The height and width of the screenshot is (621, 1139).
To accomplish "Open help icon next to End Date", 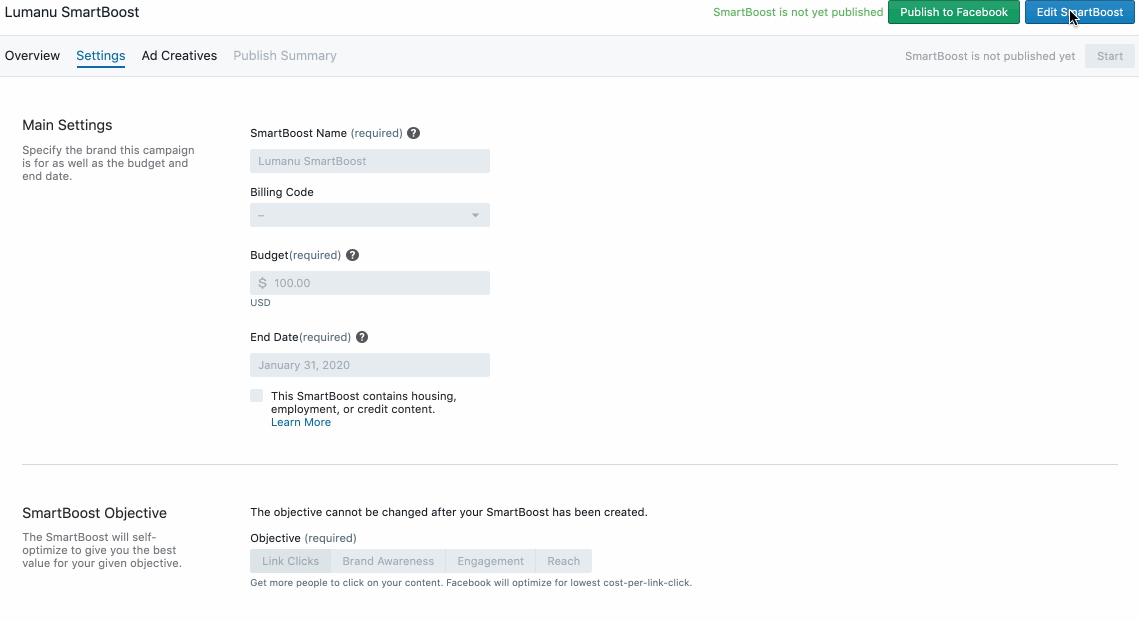I will 362,337.
